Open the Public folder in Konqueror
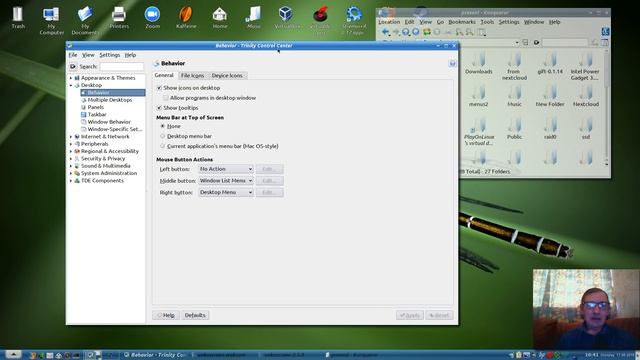Screen dimensions: 640x360 click(x=514, y=129)
